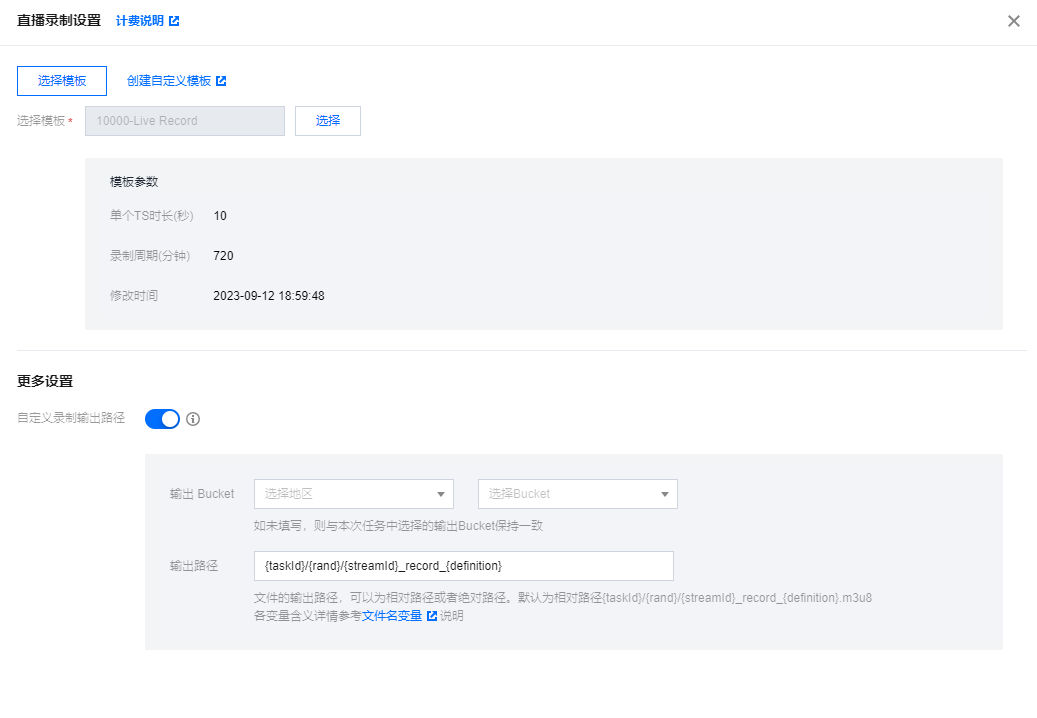Click the external link icon next to 计费说明

click(x=174, y=21)
